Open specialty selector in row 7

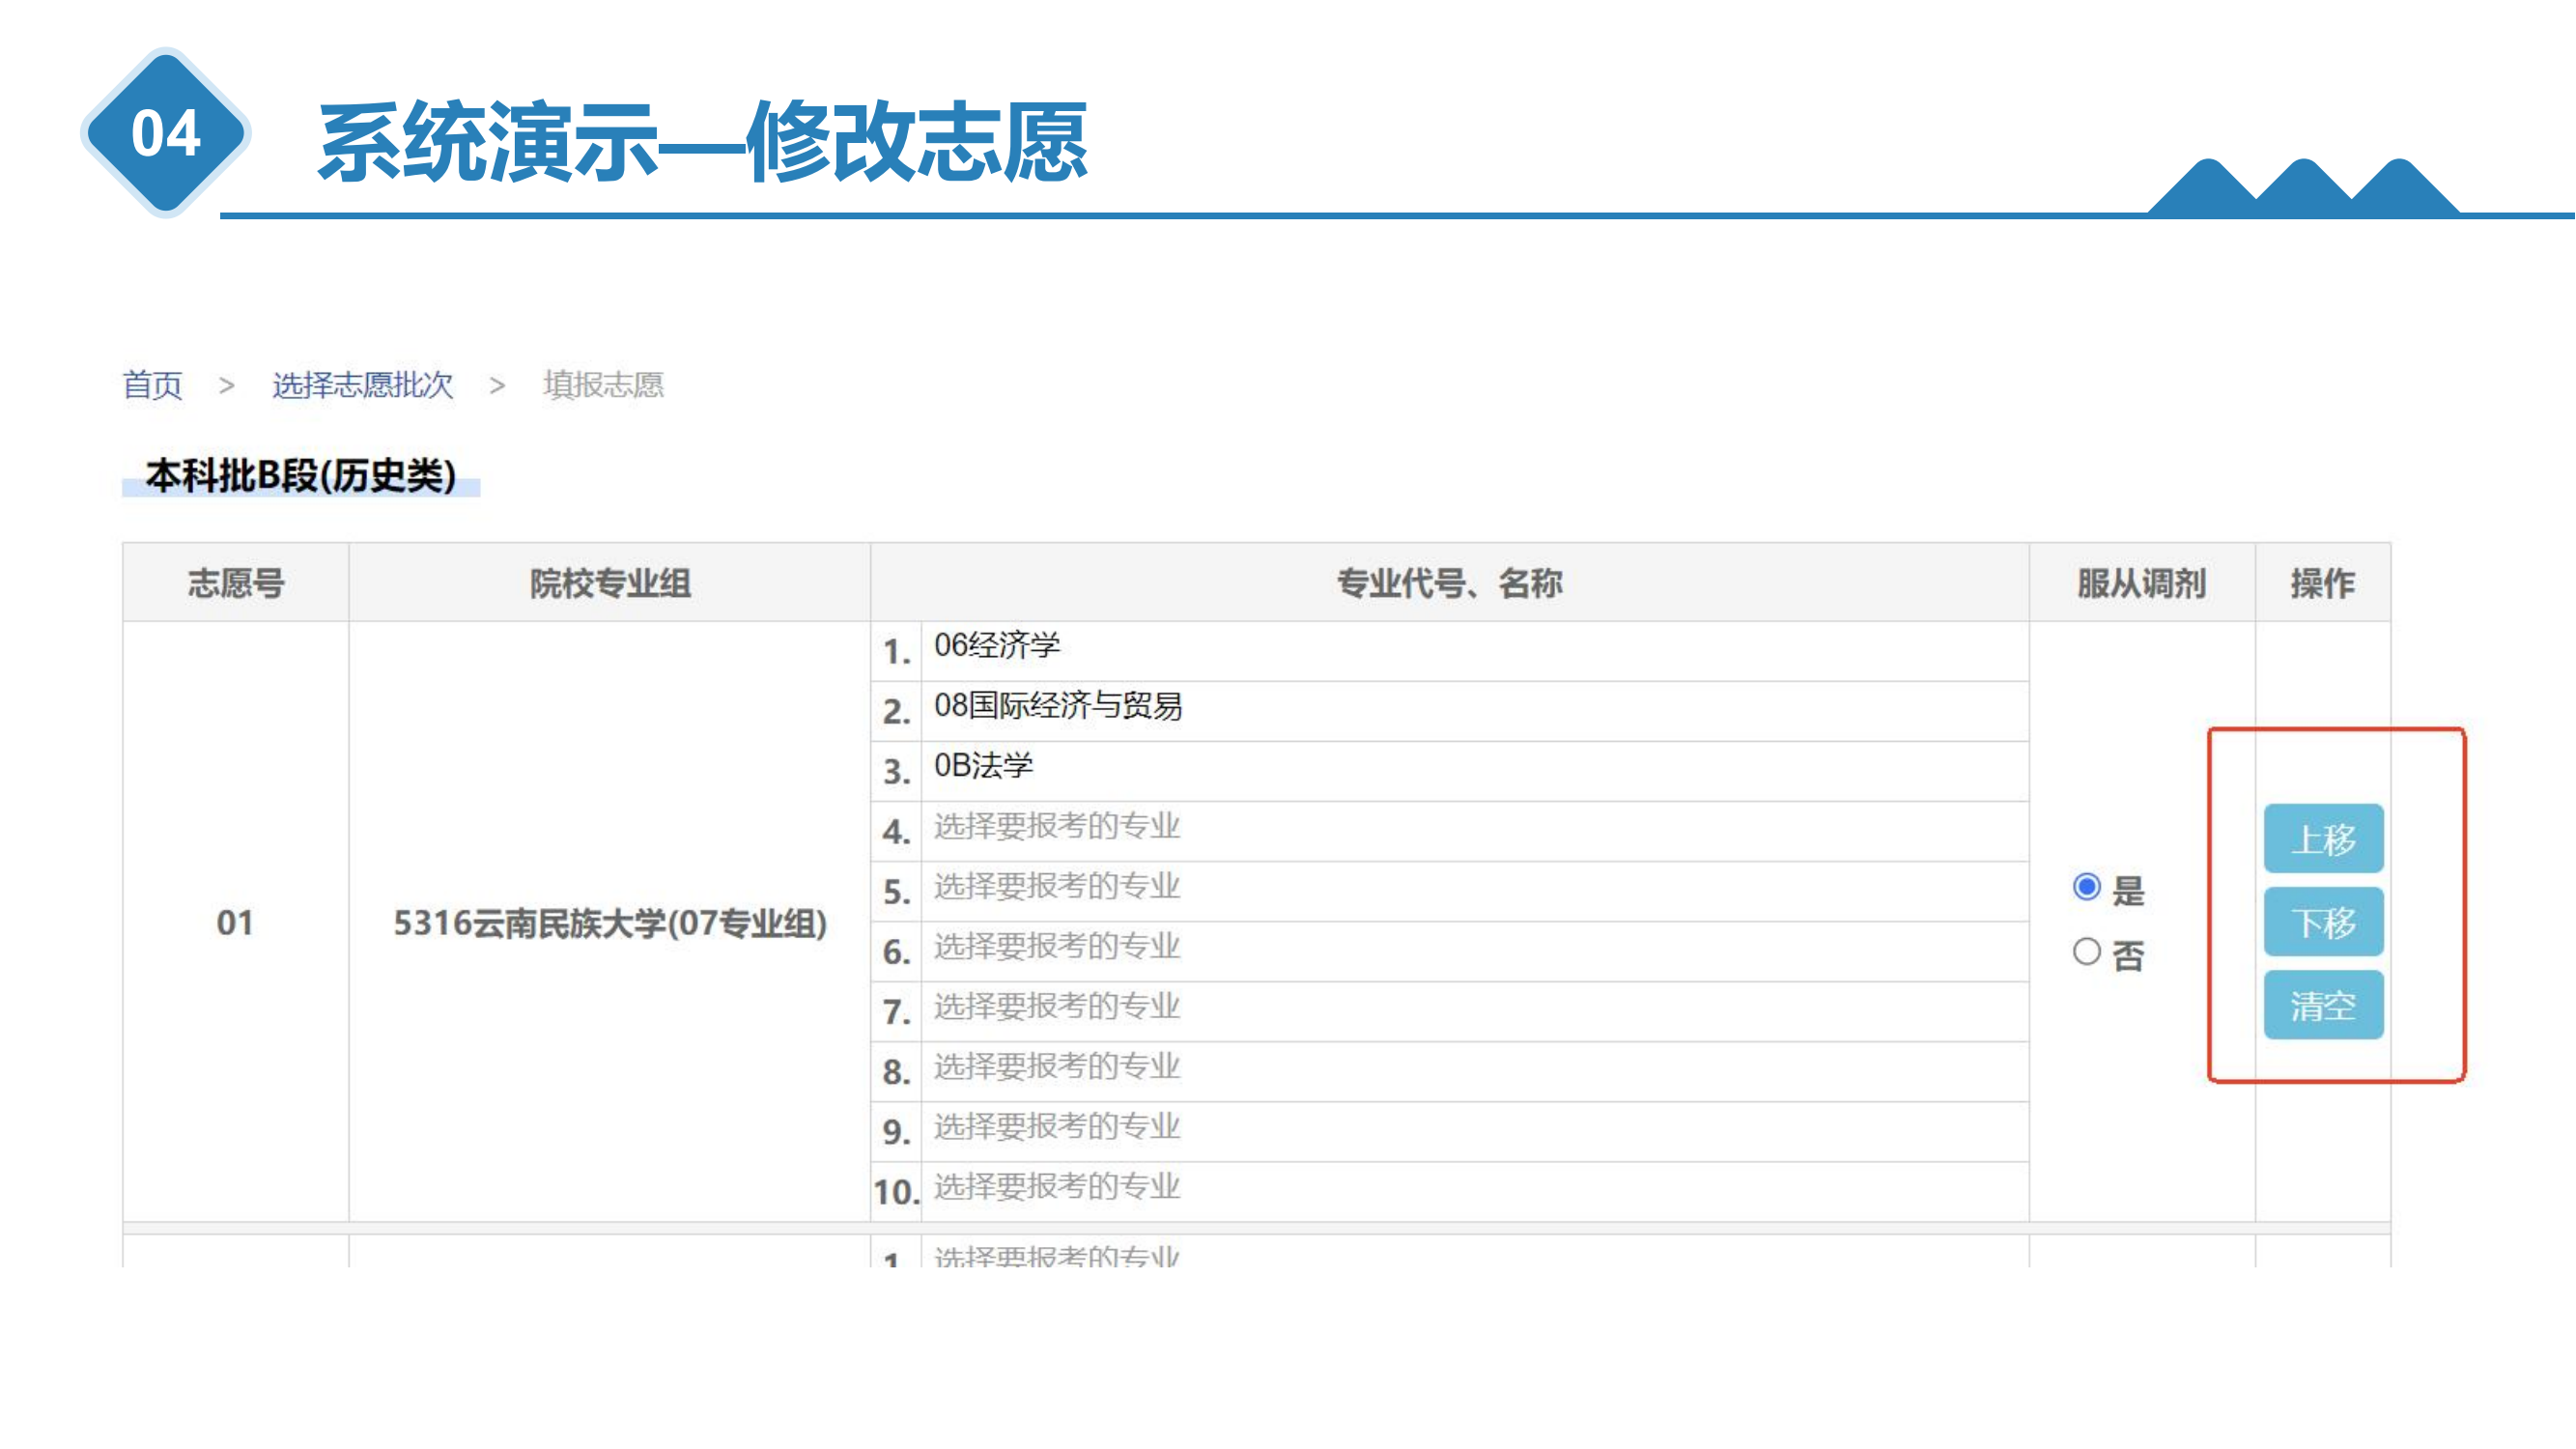[x=1057, y=1007]
